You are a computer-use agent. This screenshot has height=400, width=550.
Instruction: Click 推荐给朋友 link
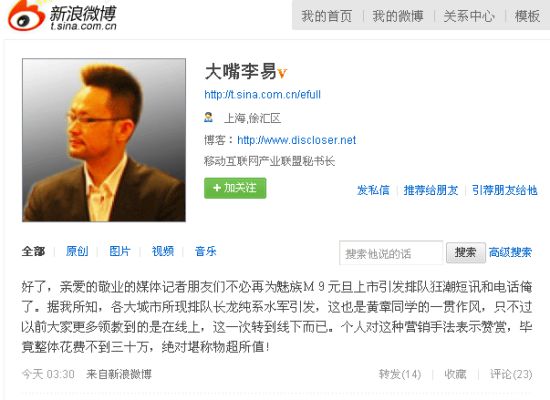[x=431, y=190]
